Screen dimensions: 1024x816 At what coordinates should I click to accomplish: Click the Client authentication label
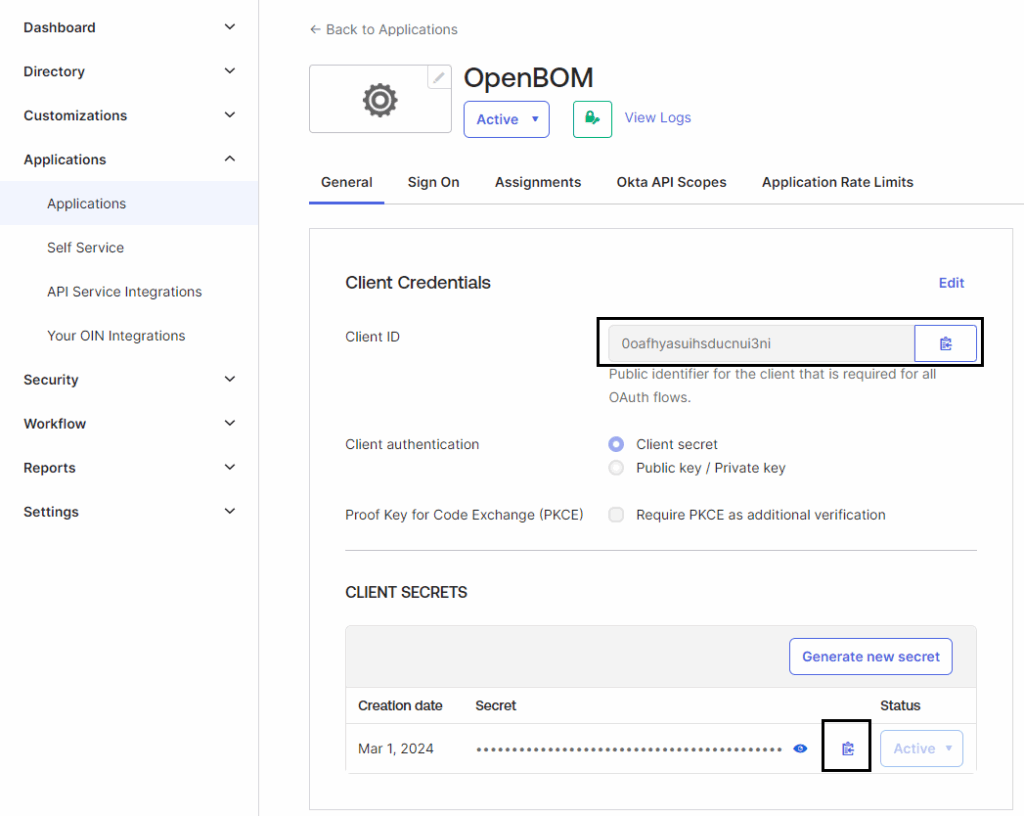(x=412, y=445)
